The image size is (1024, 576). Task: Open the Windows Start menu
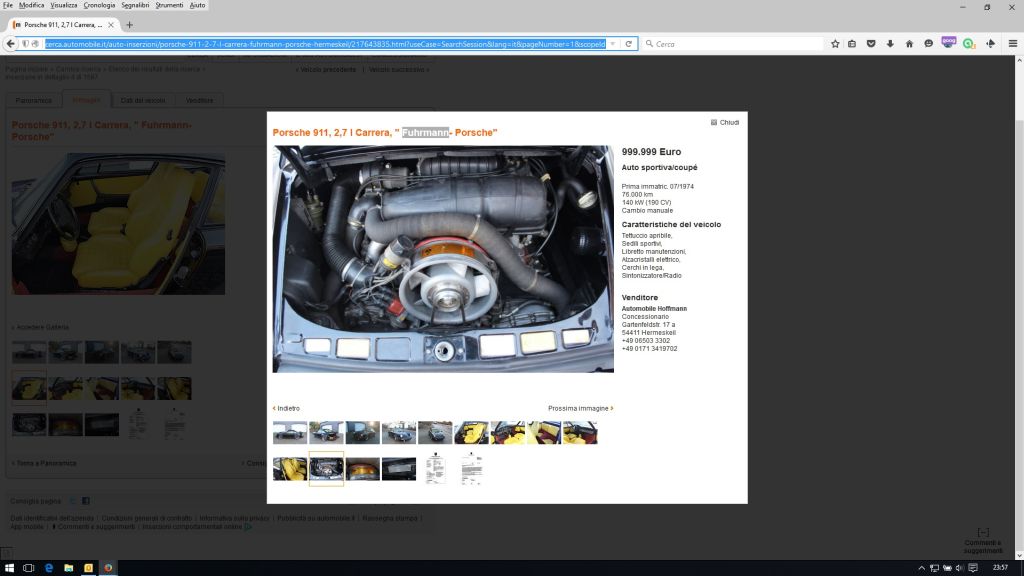(x=9, y=568)
